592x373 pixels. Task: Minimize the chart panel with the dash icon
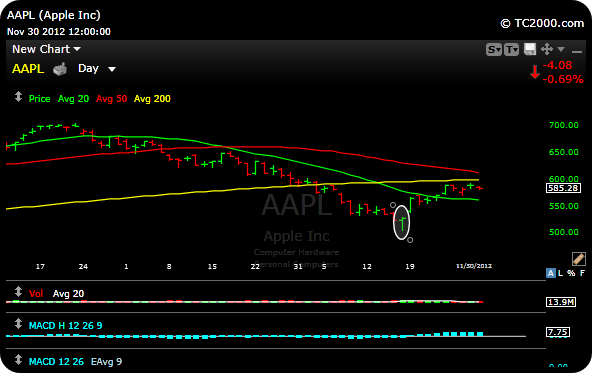[577, 51]
